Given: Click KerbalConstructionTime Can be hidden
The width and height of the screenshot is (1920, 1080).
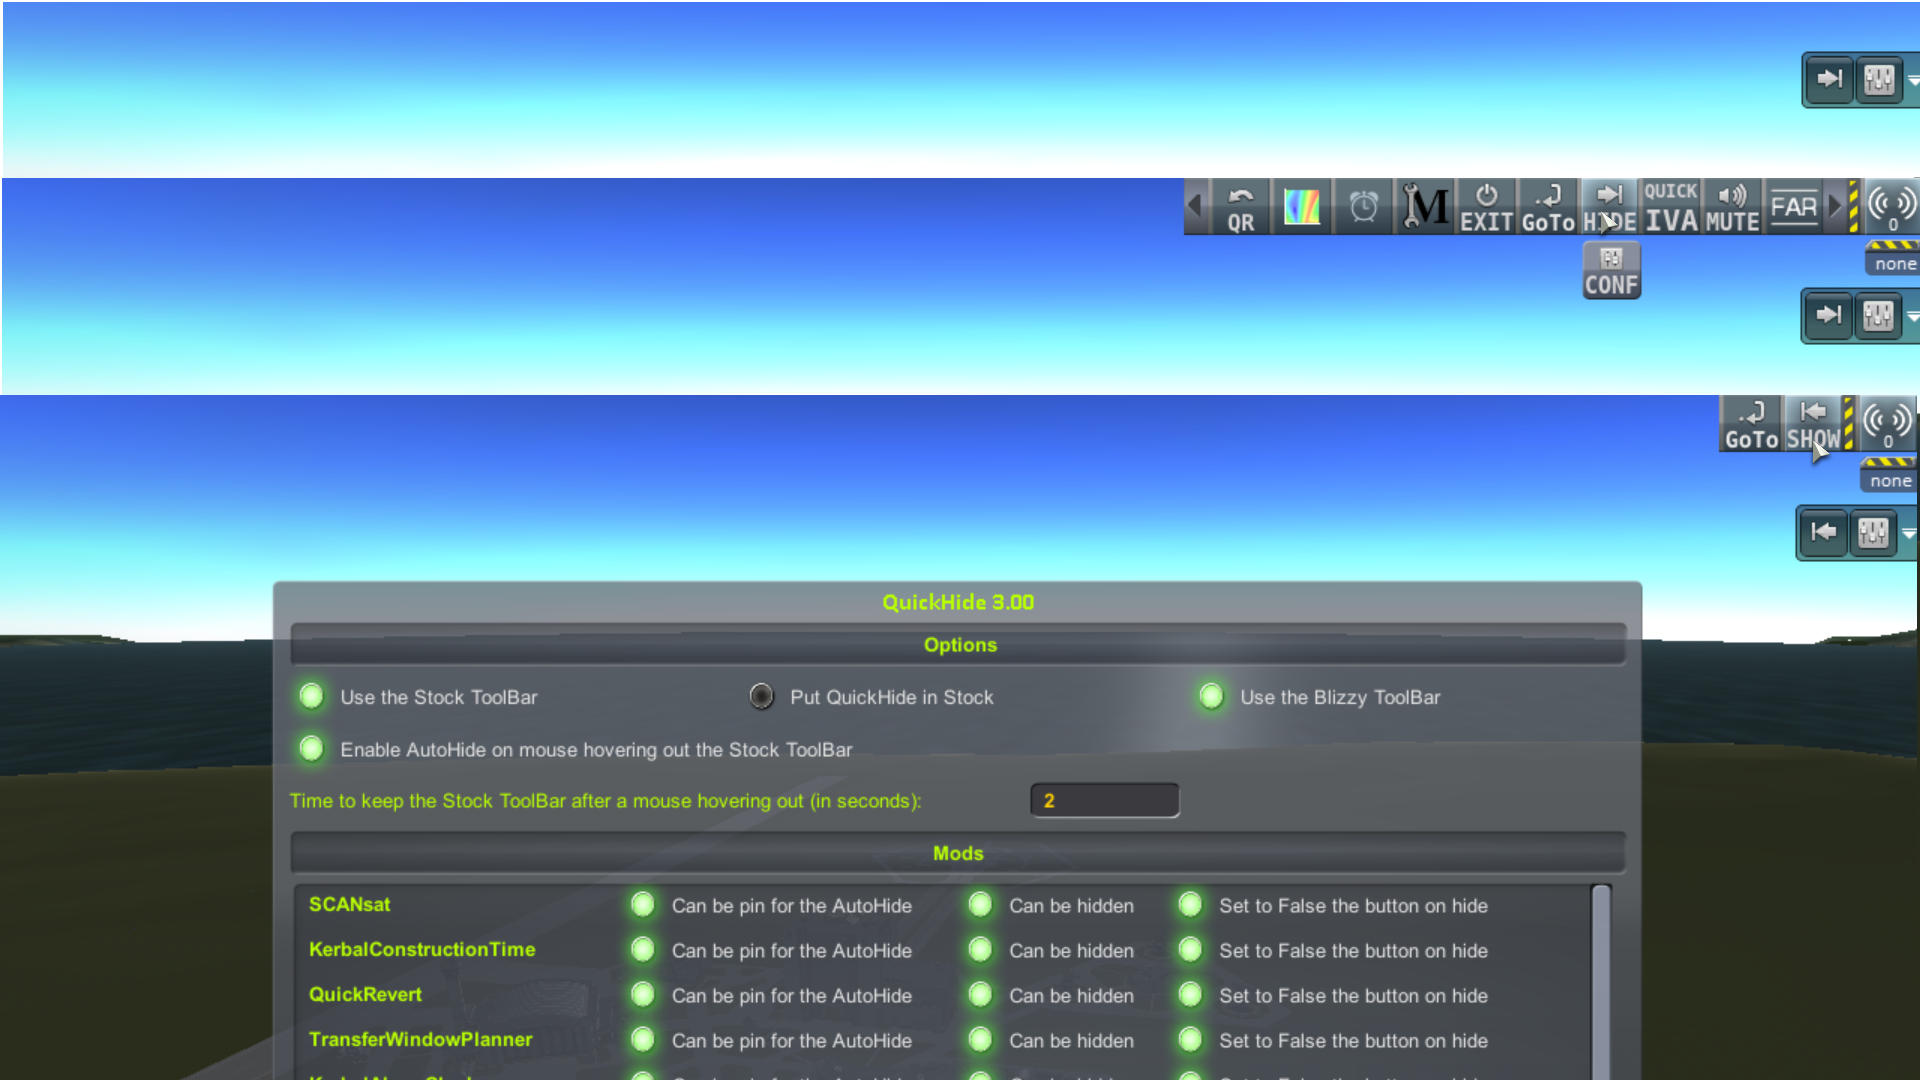Looking at the screenshot, I should click(981, 949).
